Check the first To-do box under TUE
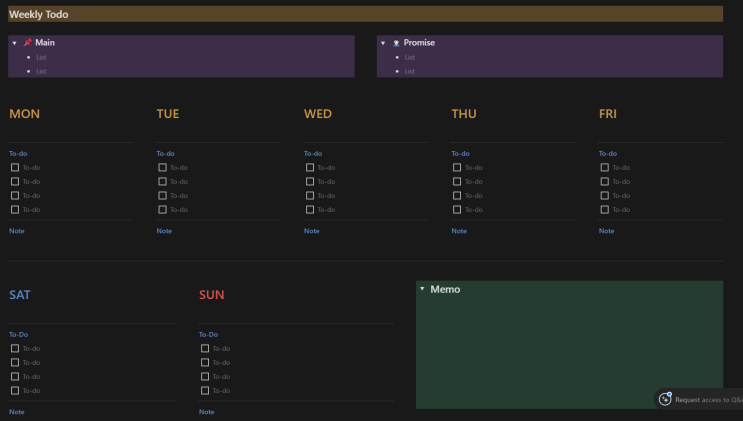This screenshot has height=421, width=743. point(163,167)
